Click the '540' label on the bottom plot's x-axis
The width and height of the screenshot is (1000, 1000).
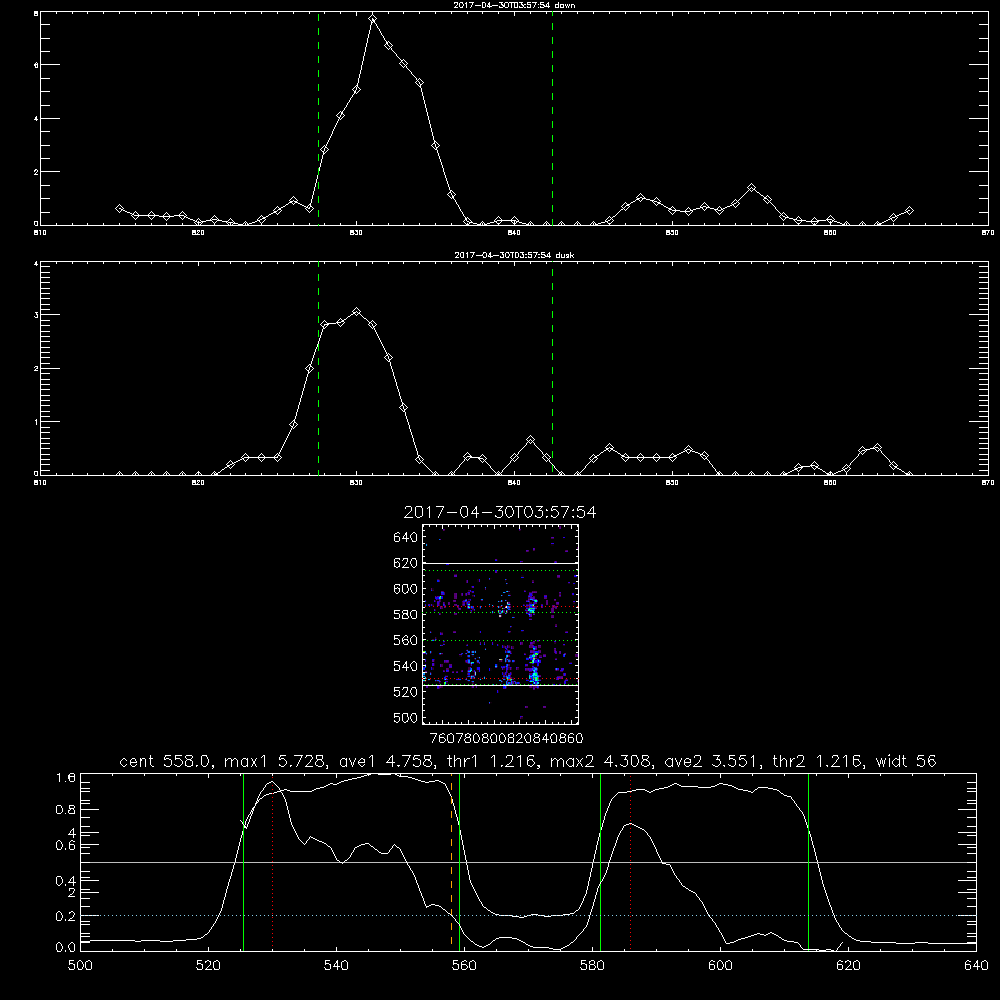click(x=336, y=966)
